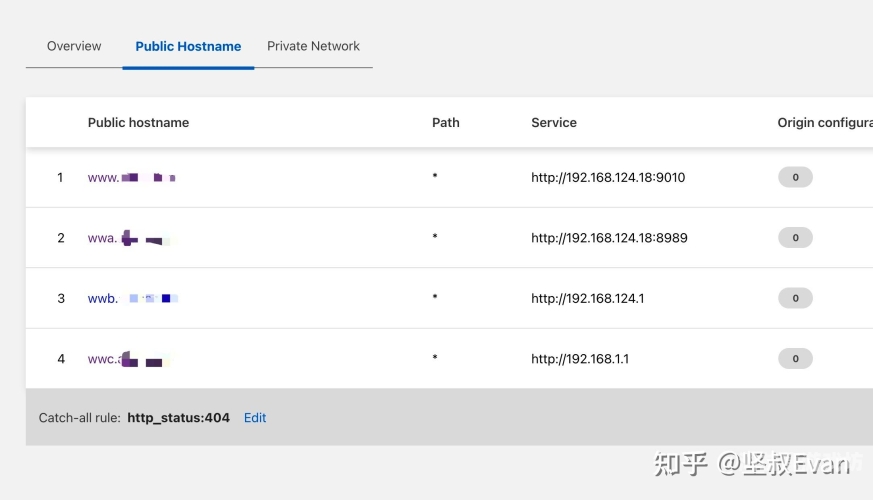
Task: Open the wwa. hostname link in row 2
Action: tap(128, 238)
